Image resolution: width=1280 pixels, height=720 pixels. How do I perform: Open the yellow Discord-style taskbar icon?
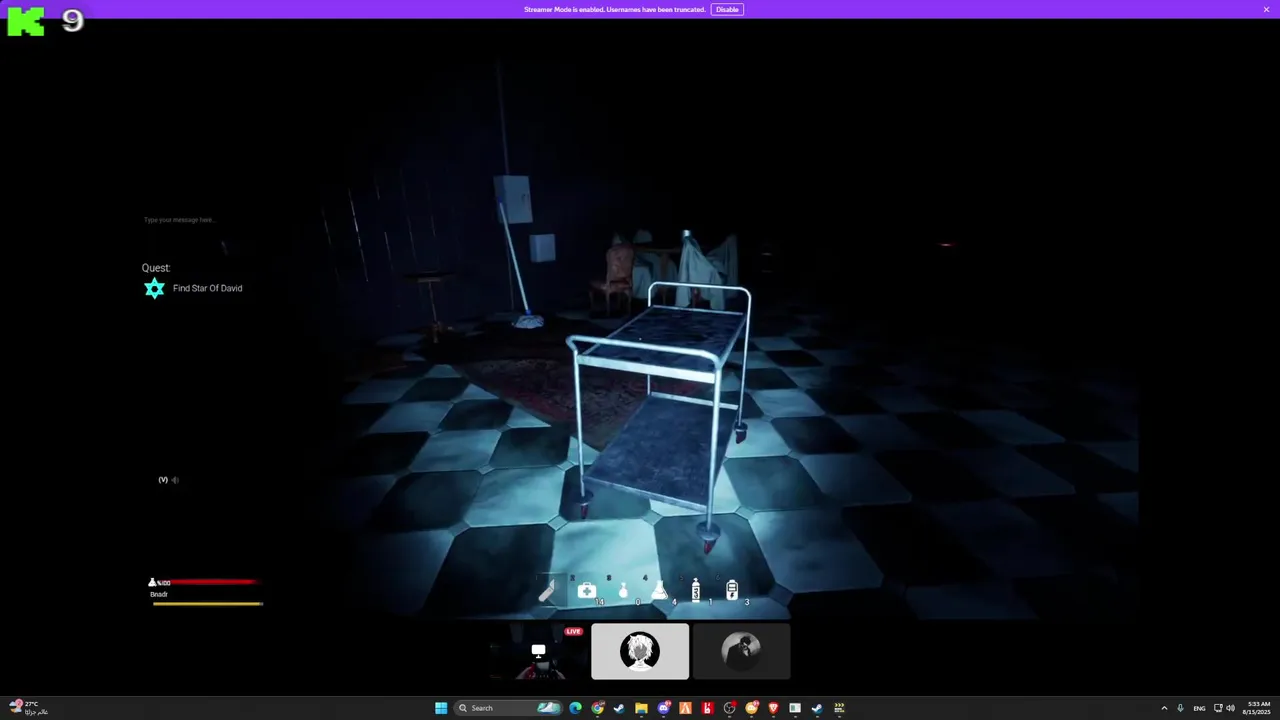(x=751, y=708)
